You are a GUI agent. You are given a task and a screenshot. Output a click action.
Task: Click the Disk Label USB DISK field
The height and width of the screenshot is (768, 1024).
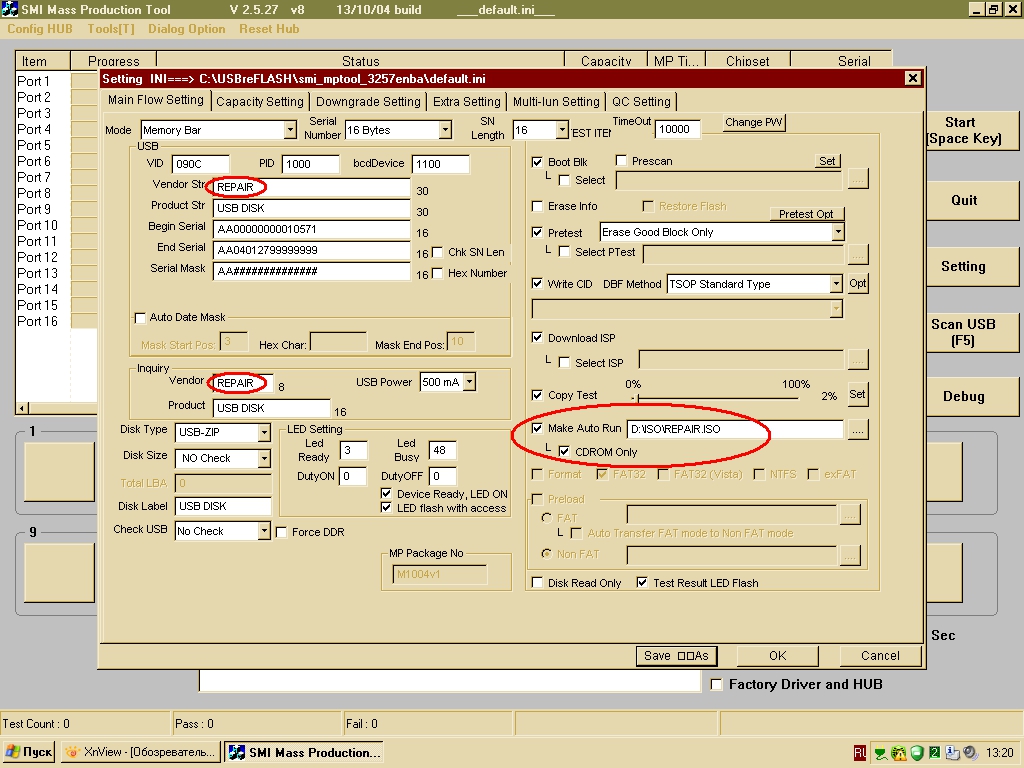click(223, 506)
